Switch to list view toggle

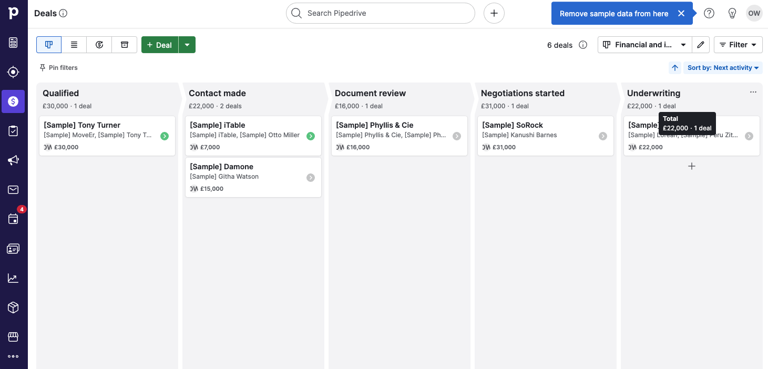(74, 45)
